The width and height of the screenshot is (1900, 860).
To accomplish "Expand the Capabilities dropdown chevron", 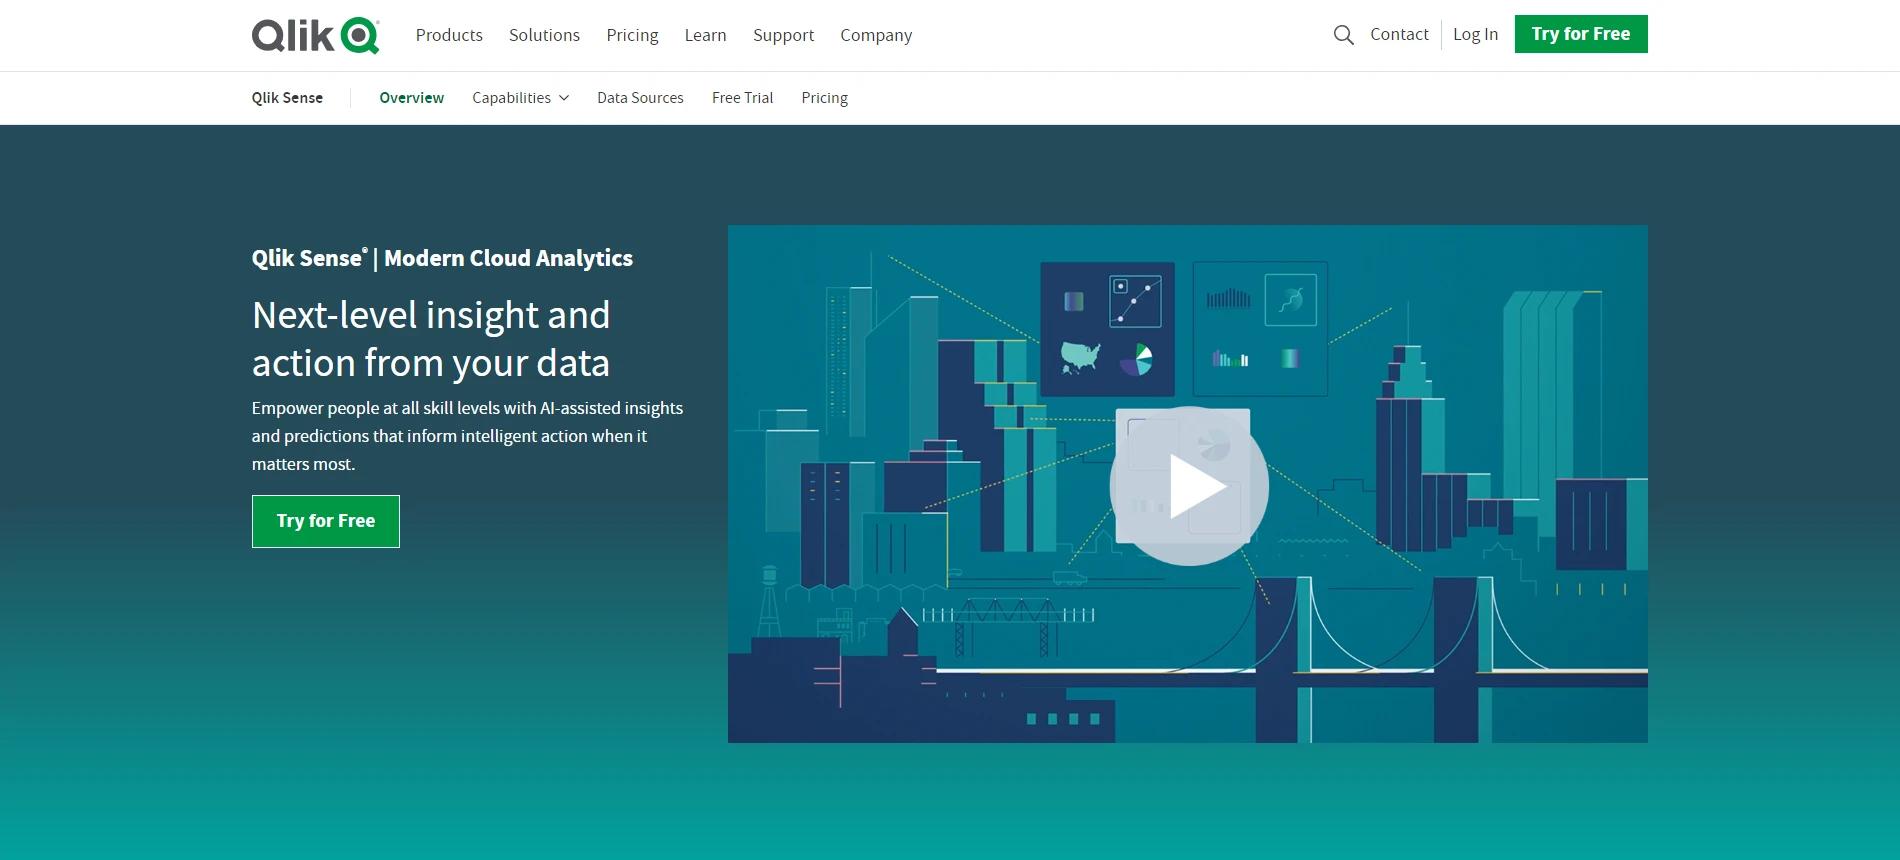I will [564, 98].
